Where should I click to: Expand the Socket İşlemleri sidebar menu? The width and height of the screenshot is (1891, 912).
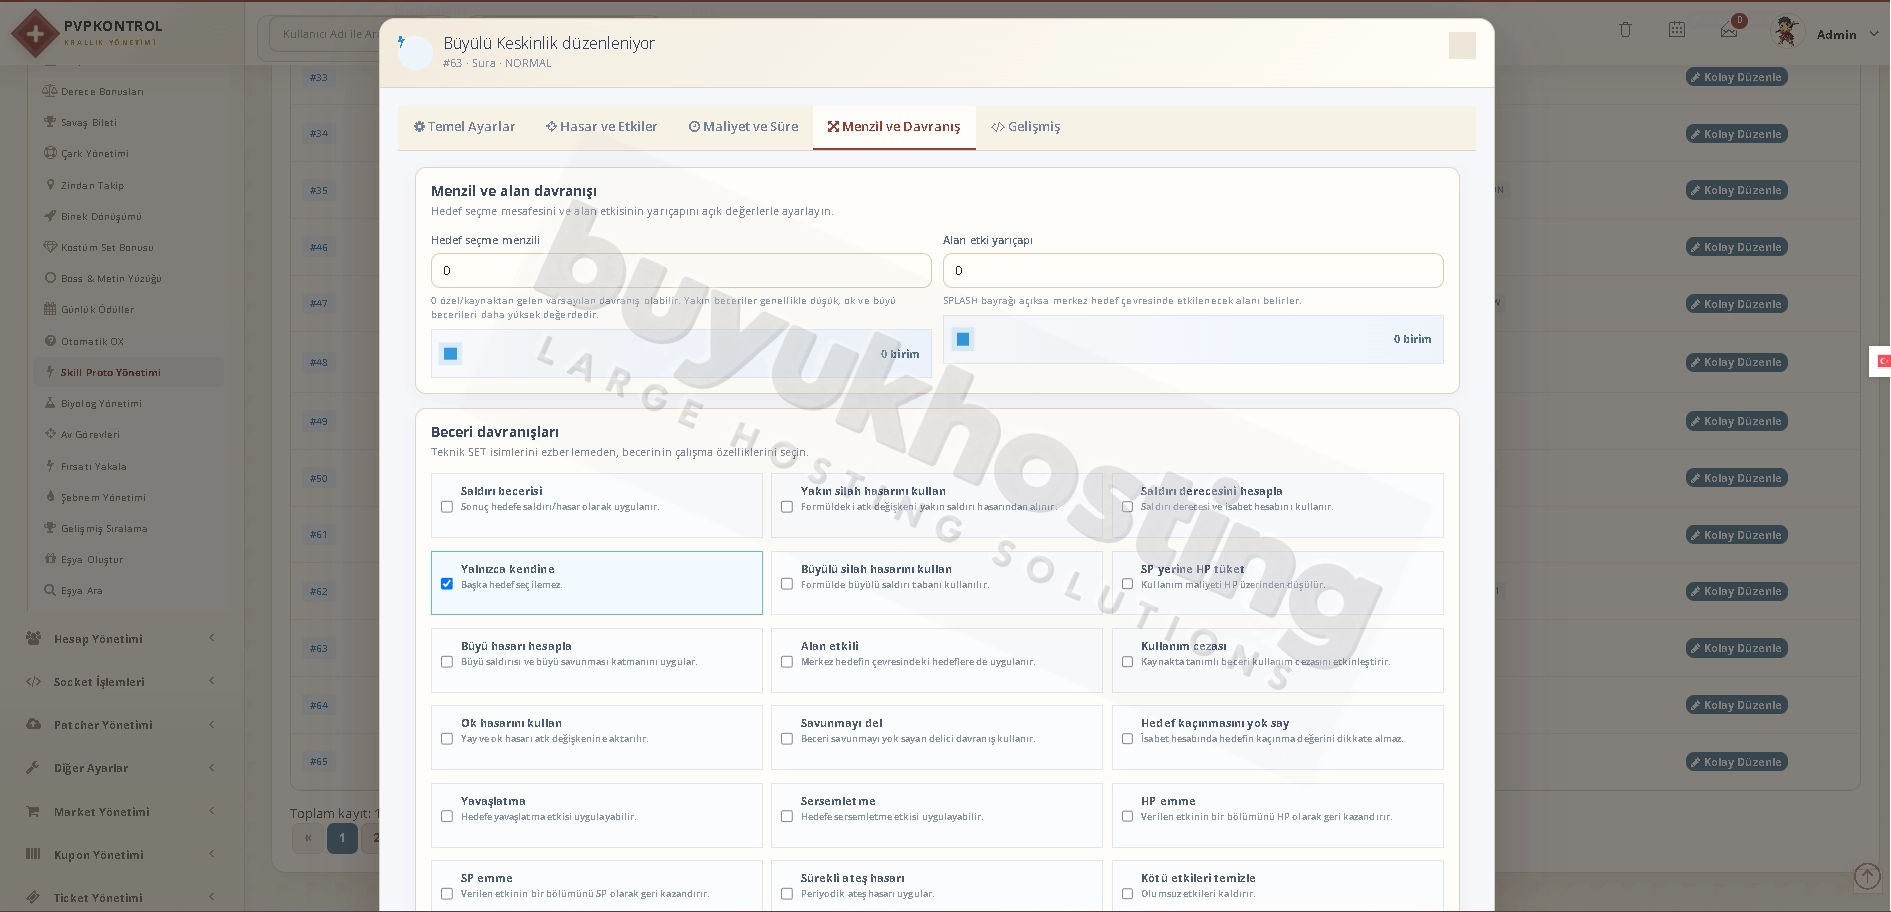point(120,682)
